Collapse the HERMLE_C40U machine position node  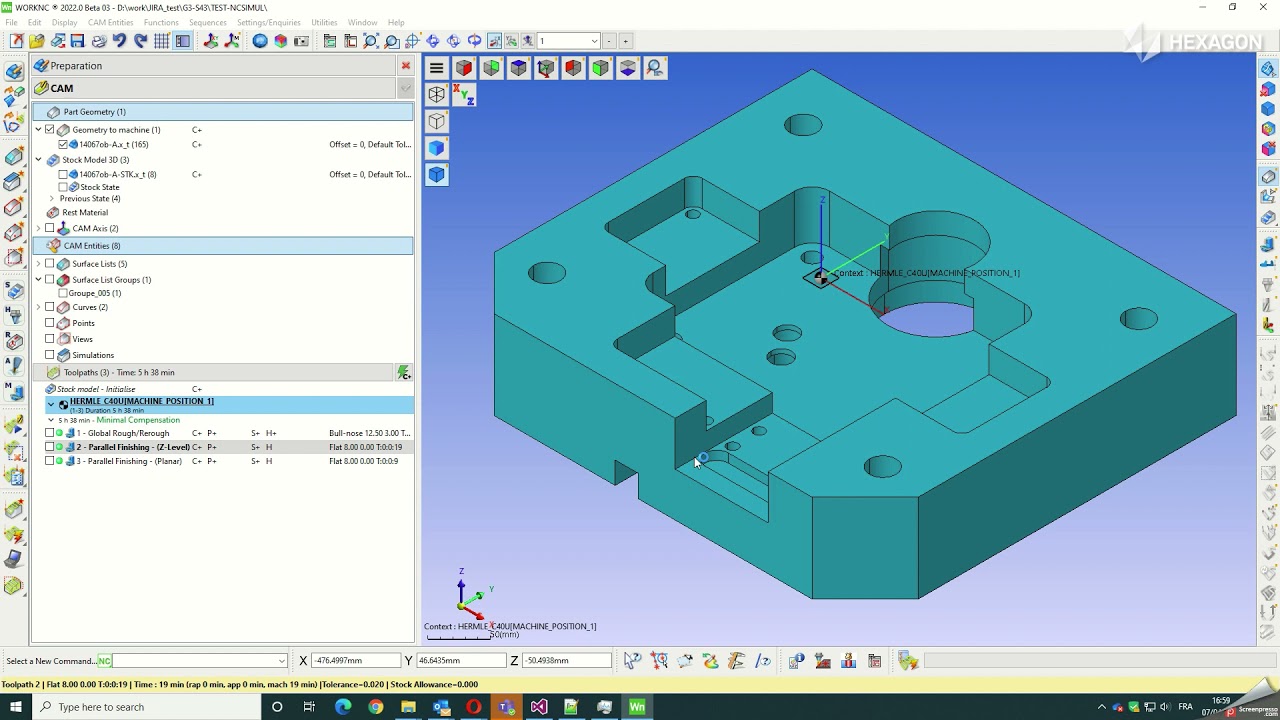pyautogui.click(x=51, y=404)
